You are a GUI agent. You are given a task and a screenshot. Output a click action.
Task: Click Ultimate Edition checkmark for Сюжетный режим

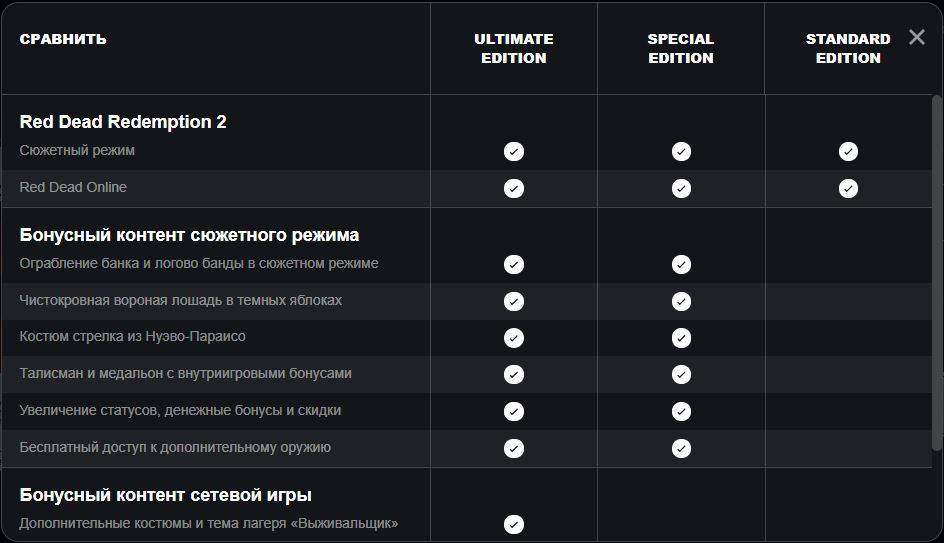(x=514, y=151)
